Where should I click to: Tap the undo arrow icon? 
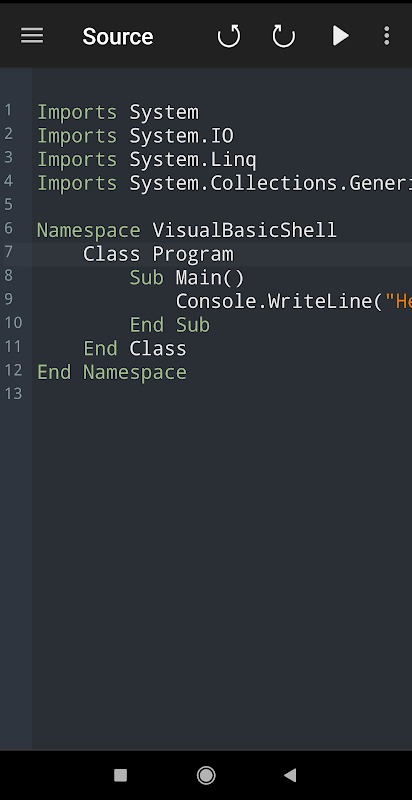pos(228,36)
